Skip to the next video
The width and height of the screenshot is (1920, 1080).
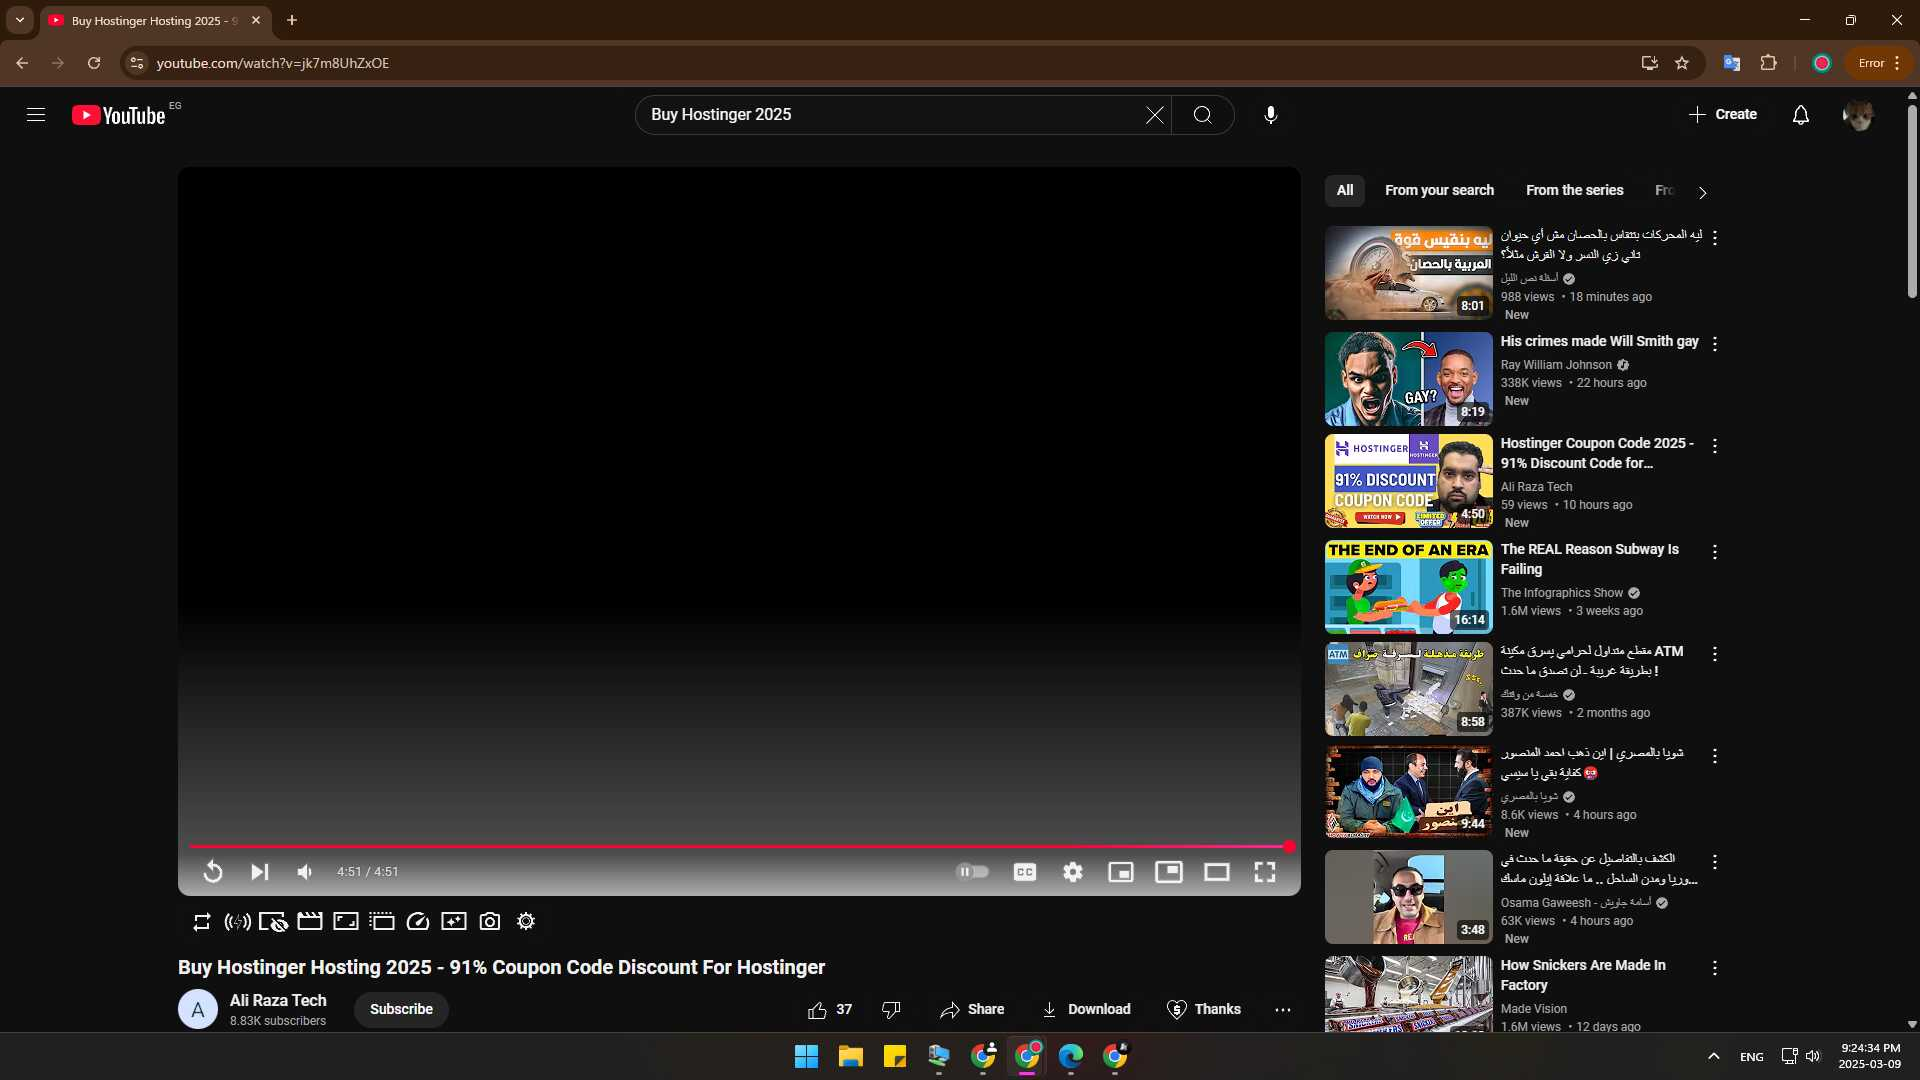259,872
